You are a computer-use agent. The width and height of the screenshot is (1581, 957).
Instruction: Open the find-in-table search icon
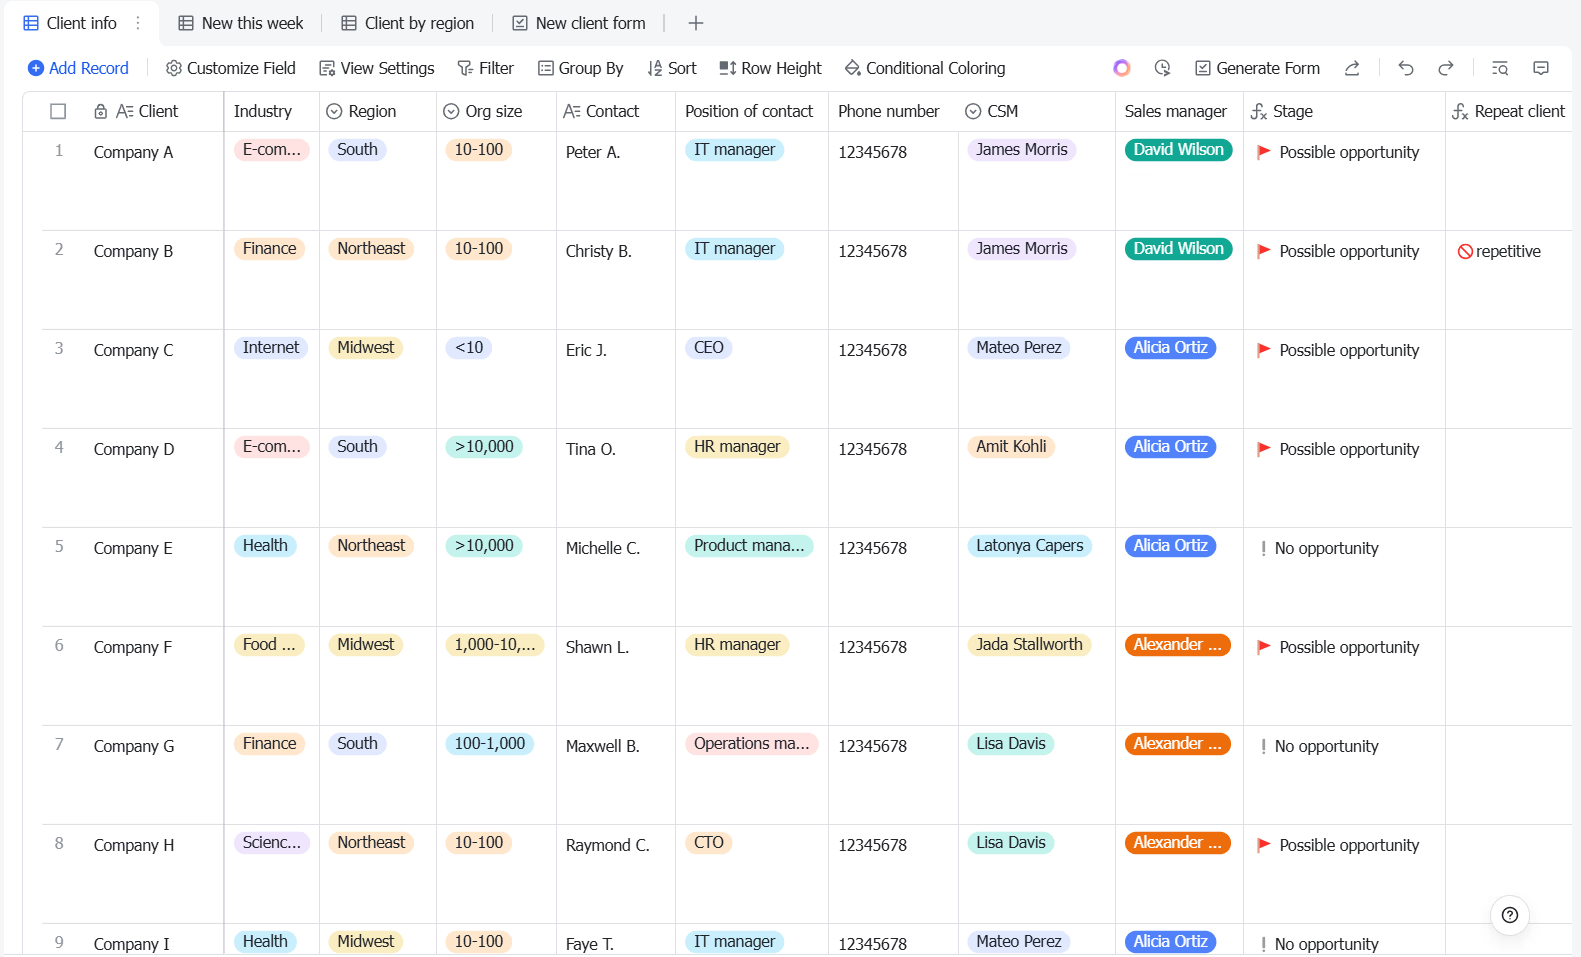point(1500,68)
